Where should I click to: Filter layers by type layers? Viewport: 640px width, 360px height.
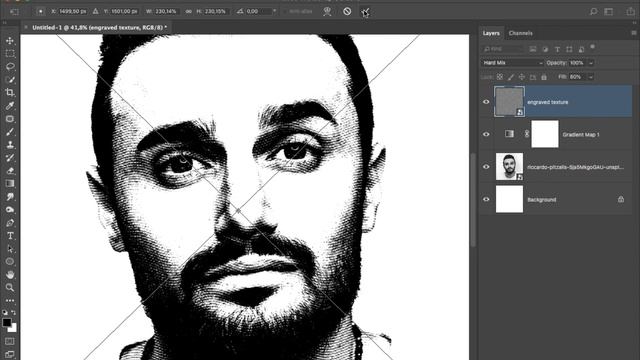pyautogui.click(x=557, y=49)
